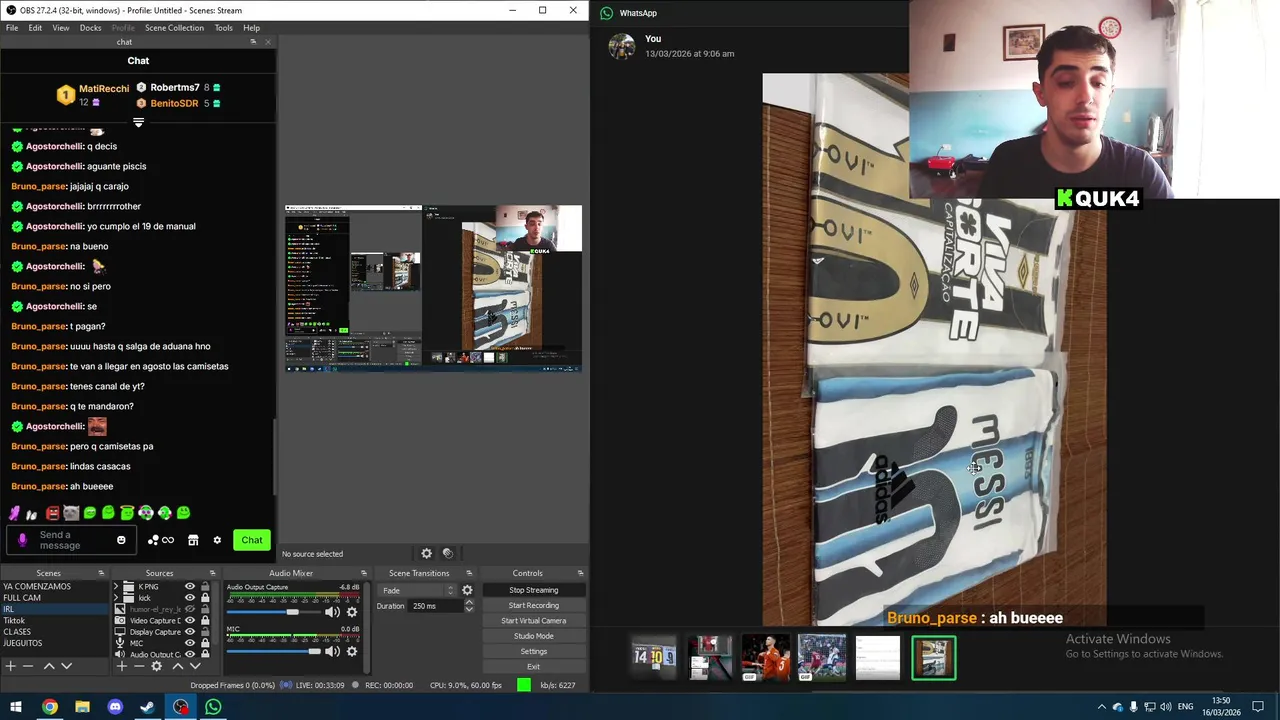The width and height of the screenshot is (1280, 720).
Task: Select the YA COMENZAMOS scene
Action: [x=54, y=587]
